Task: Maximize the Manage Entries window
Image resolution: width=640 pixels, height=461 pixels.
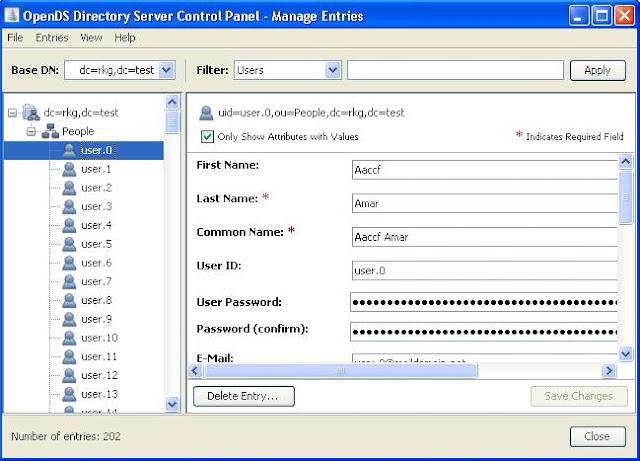Action: 602,16
